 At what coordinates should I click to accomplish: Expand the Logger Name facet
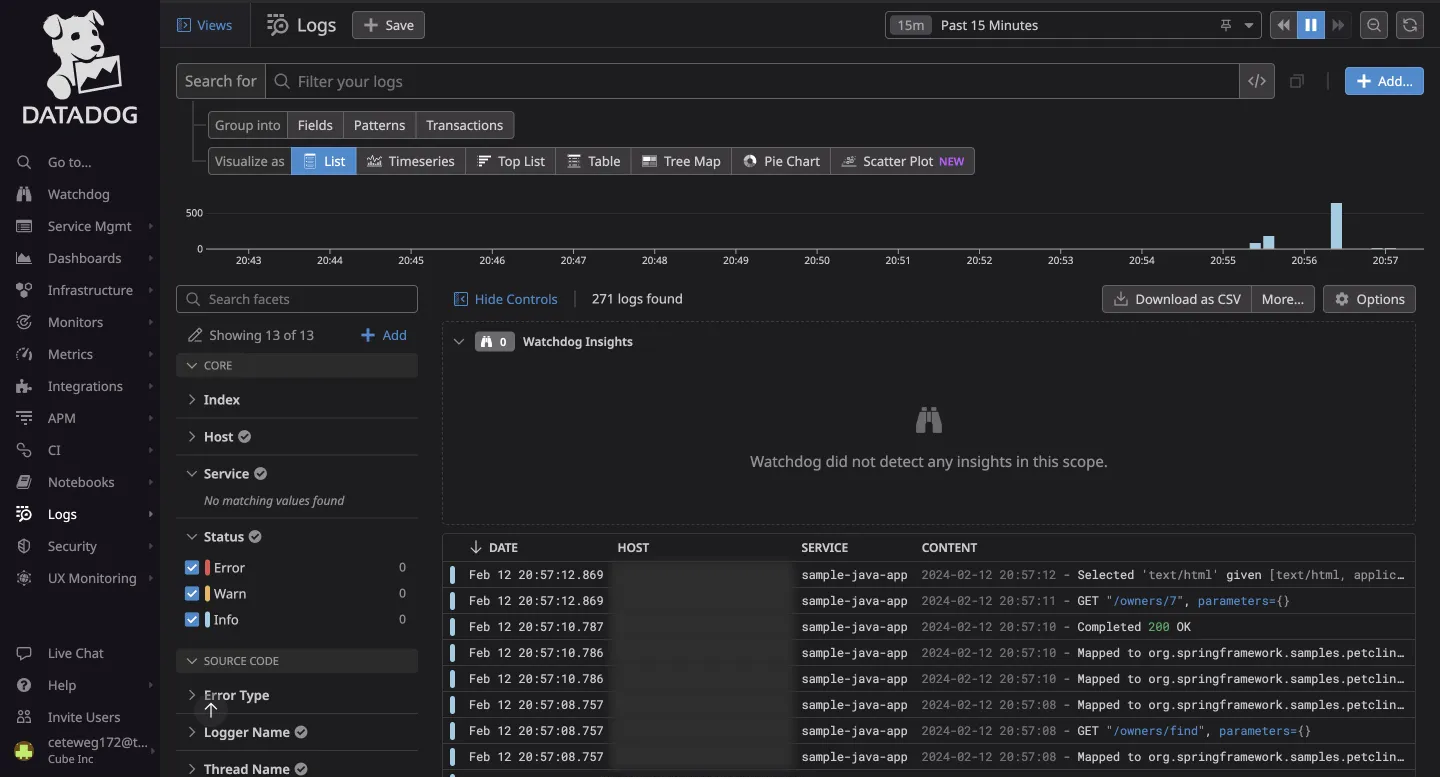192,732
